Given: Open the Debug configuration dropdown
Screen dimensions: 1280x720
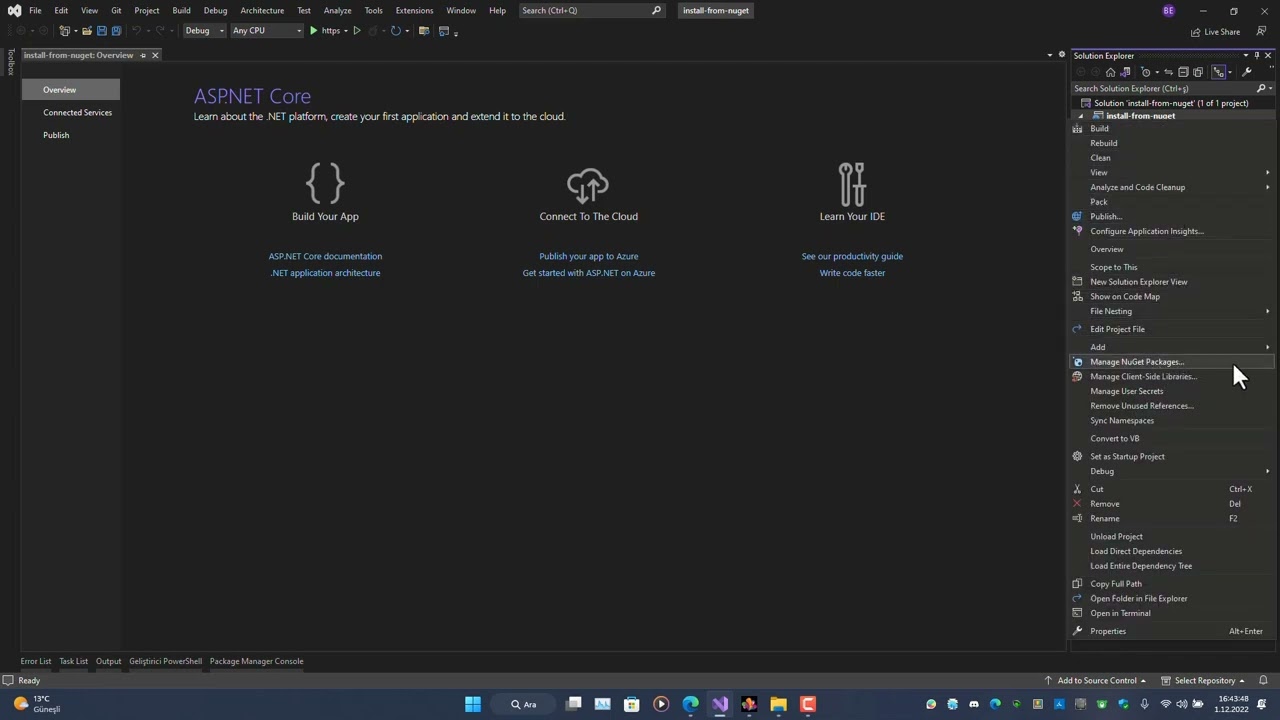Looking at the screenshot, I should point(204,31).
